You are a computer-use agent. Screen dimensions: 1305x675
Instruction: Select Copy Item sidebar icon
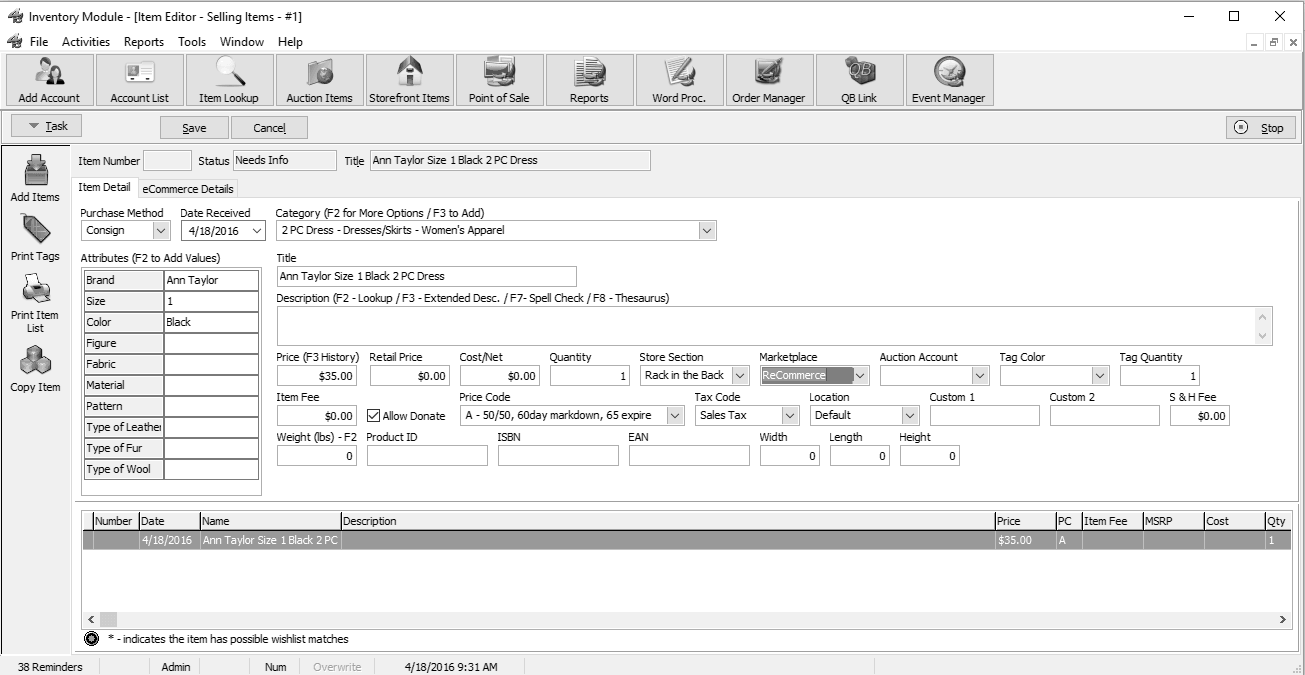coord(35,368)
